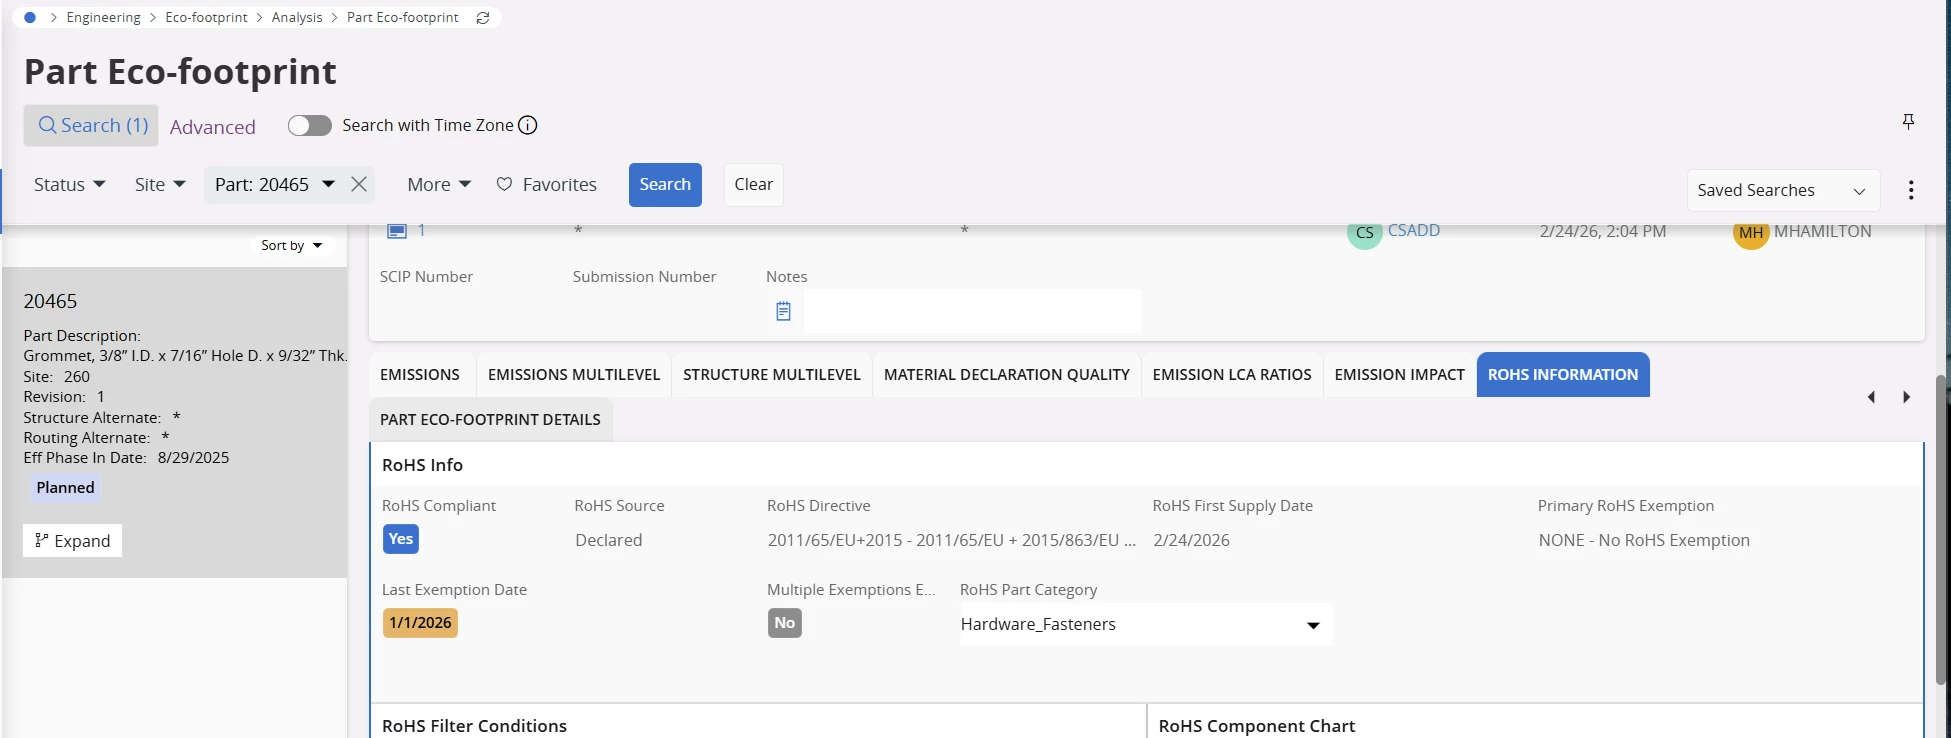Click the Eff Phase In Date 8/29/2025

point(127,458)
